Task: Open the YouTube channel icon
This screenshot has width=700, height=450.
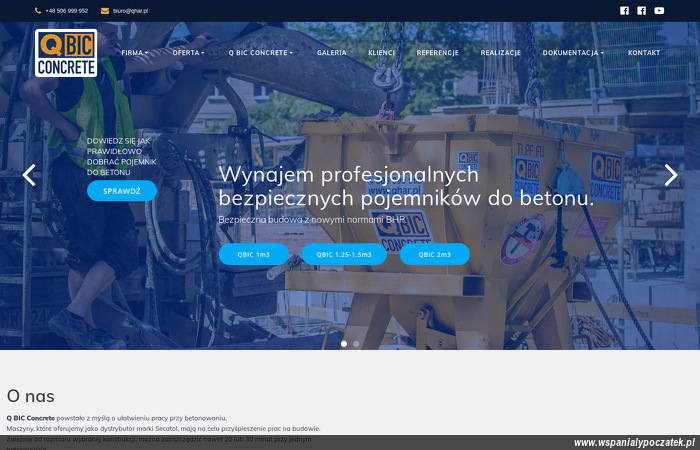Action: pyautogui.click(x=659, y=11)
